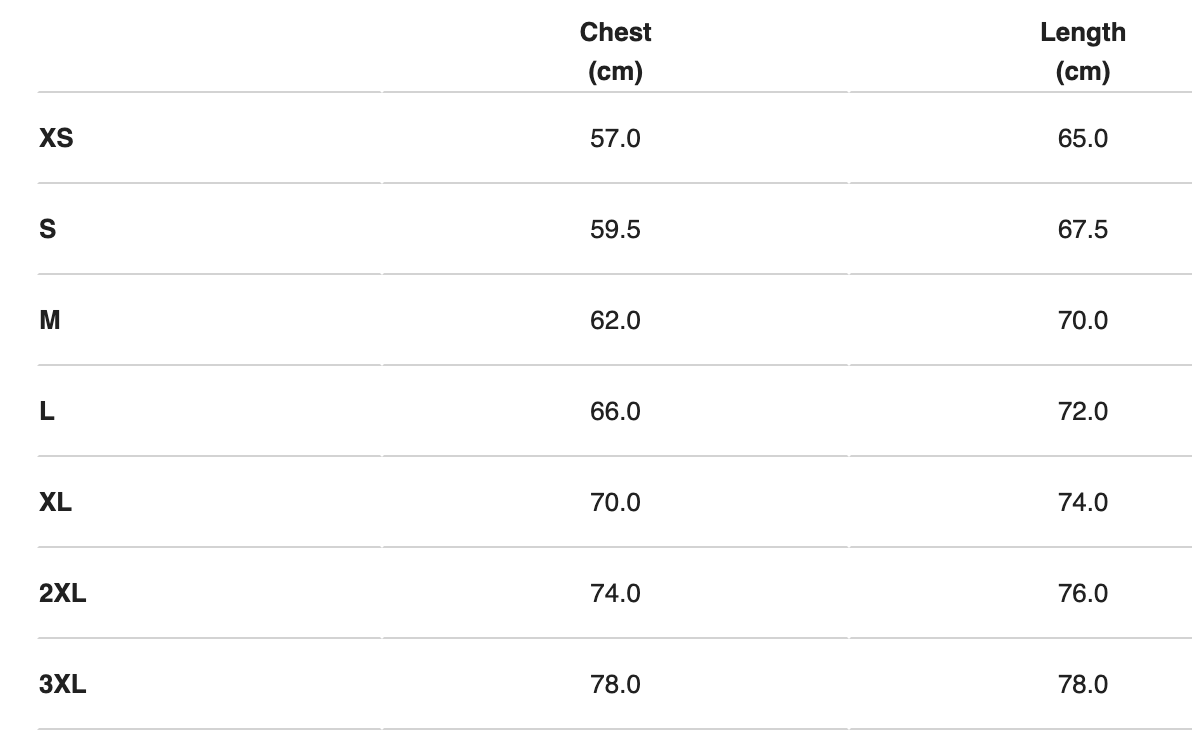The width and height of the screenshot is (1192, 731).
Task: Click the L length value 72.0
Action: 1083,411
